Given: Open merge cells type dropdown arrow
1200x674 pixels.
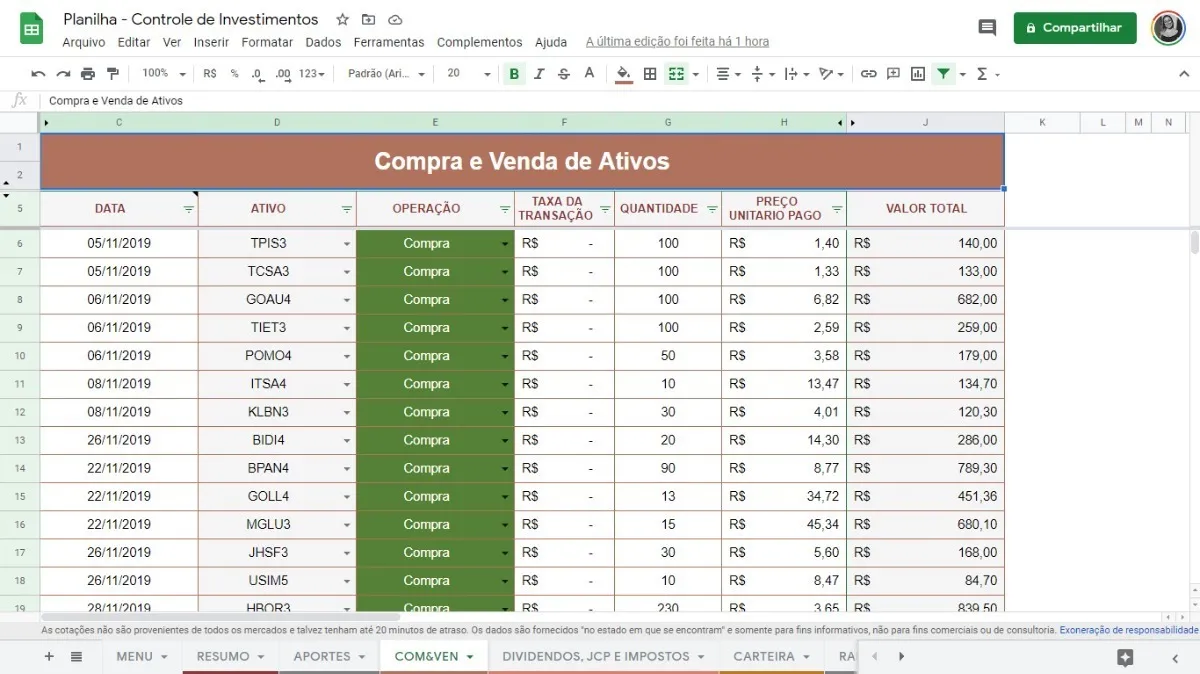Looking at the screenshot, I should (695, 74).
